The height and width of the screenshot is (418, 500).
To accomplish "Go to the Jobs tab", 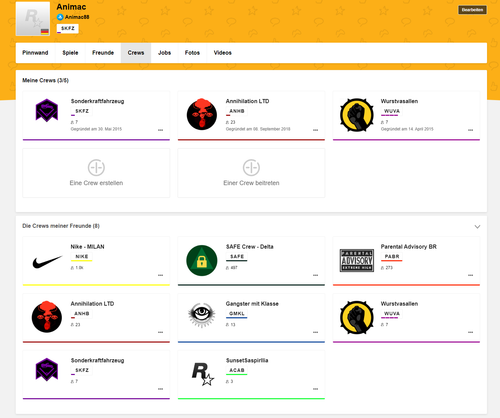I will 164,53.
